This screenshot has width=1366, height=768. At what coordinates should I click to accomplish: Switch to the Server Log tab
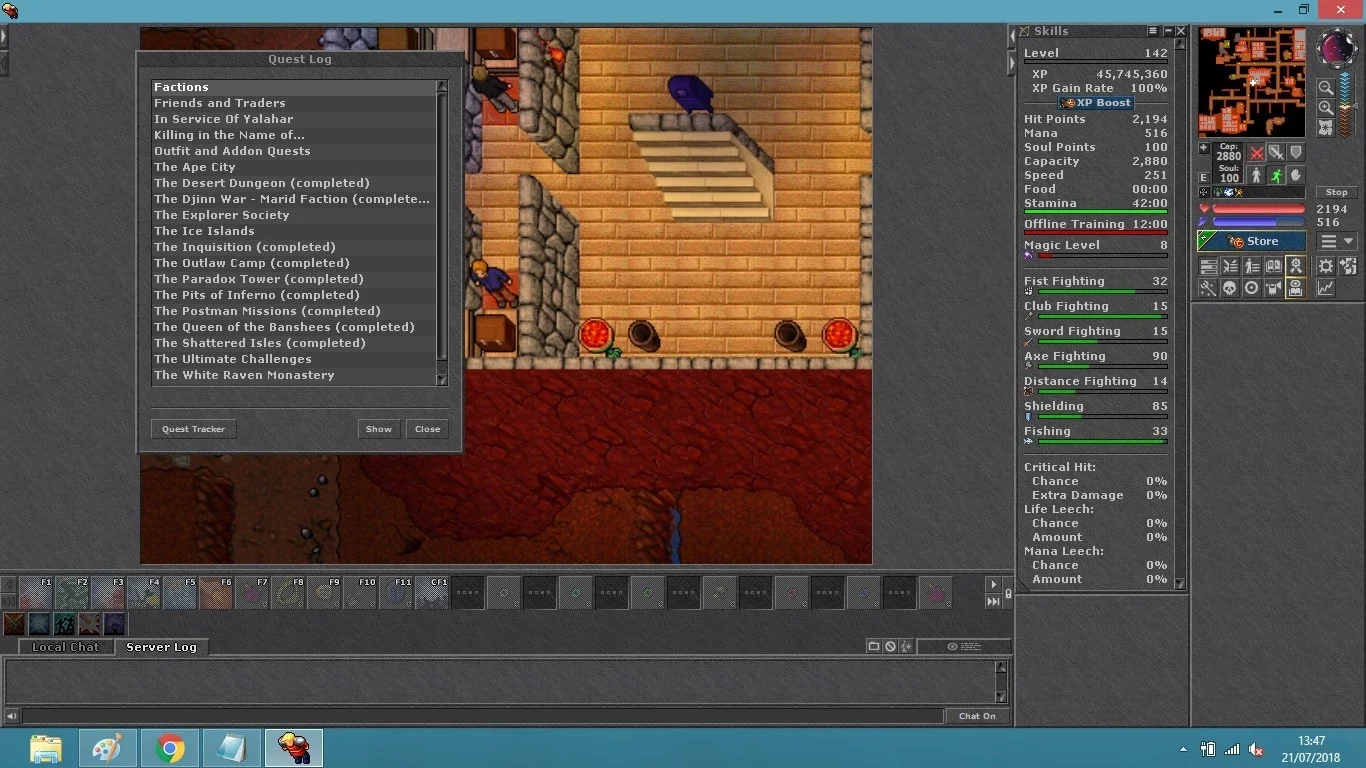[161, 647]
